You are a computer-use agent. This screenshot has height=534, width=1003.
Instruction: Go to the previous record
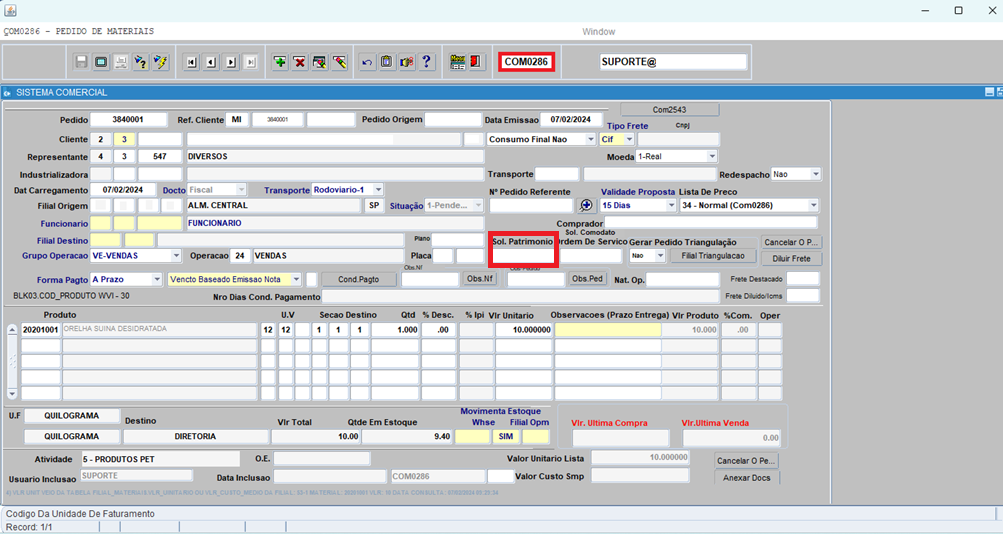211,62
